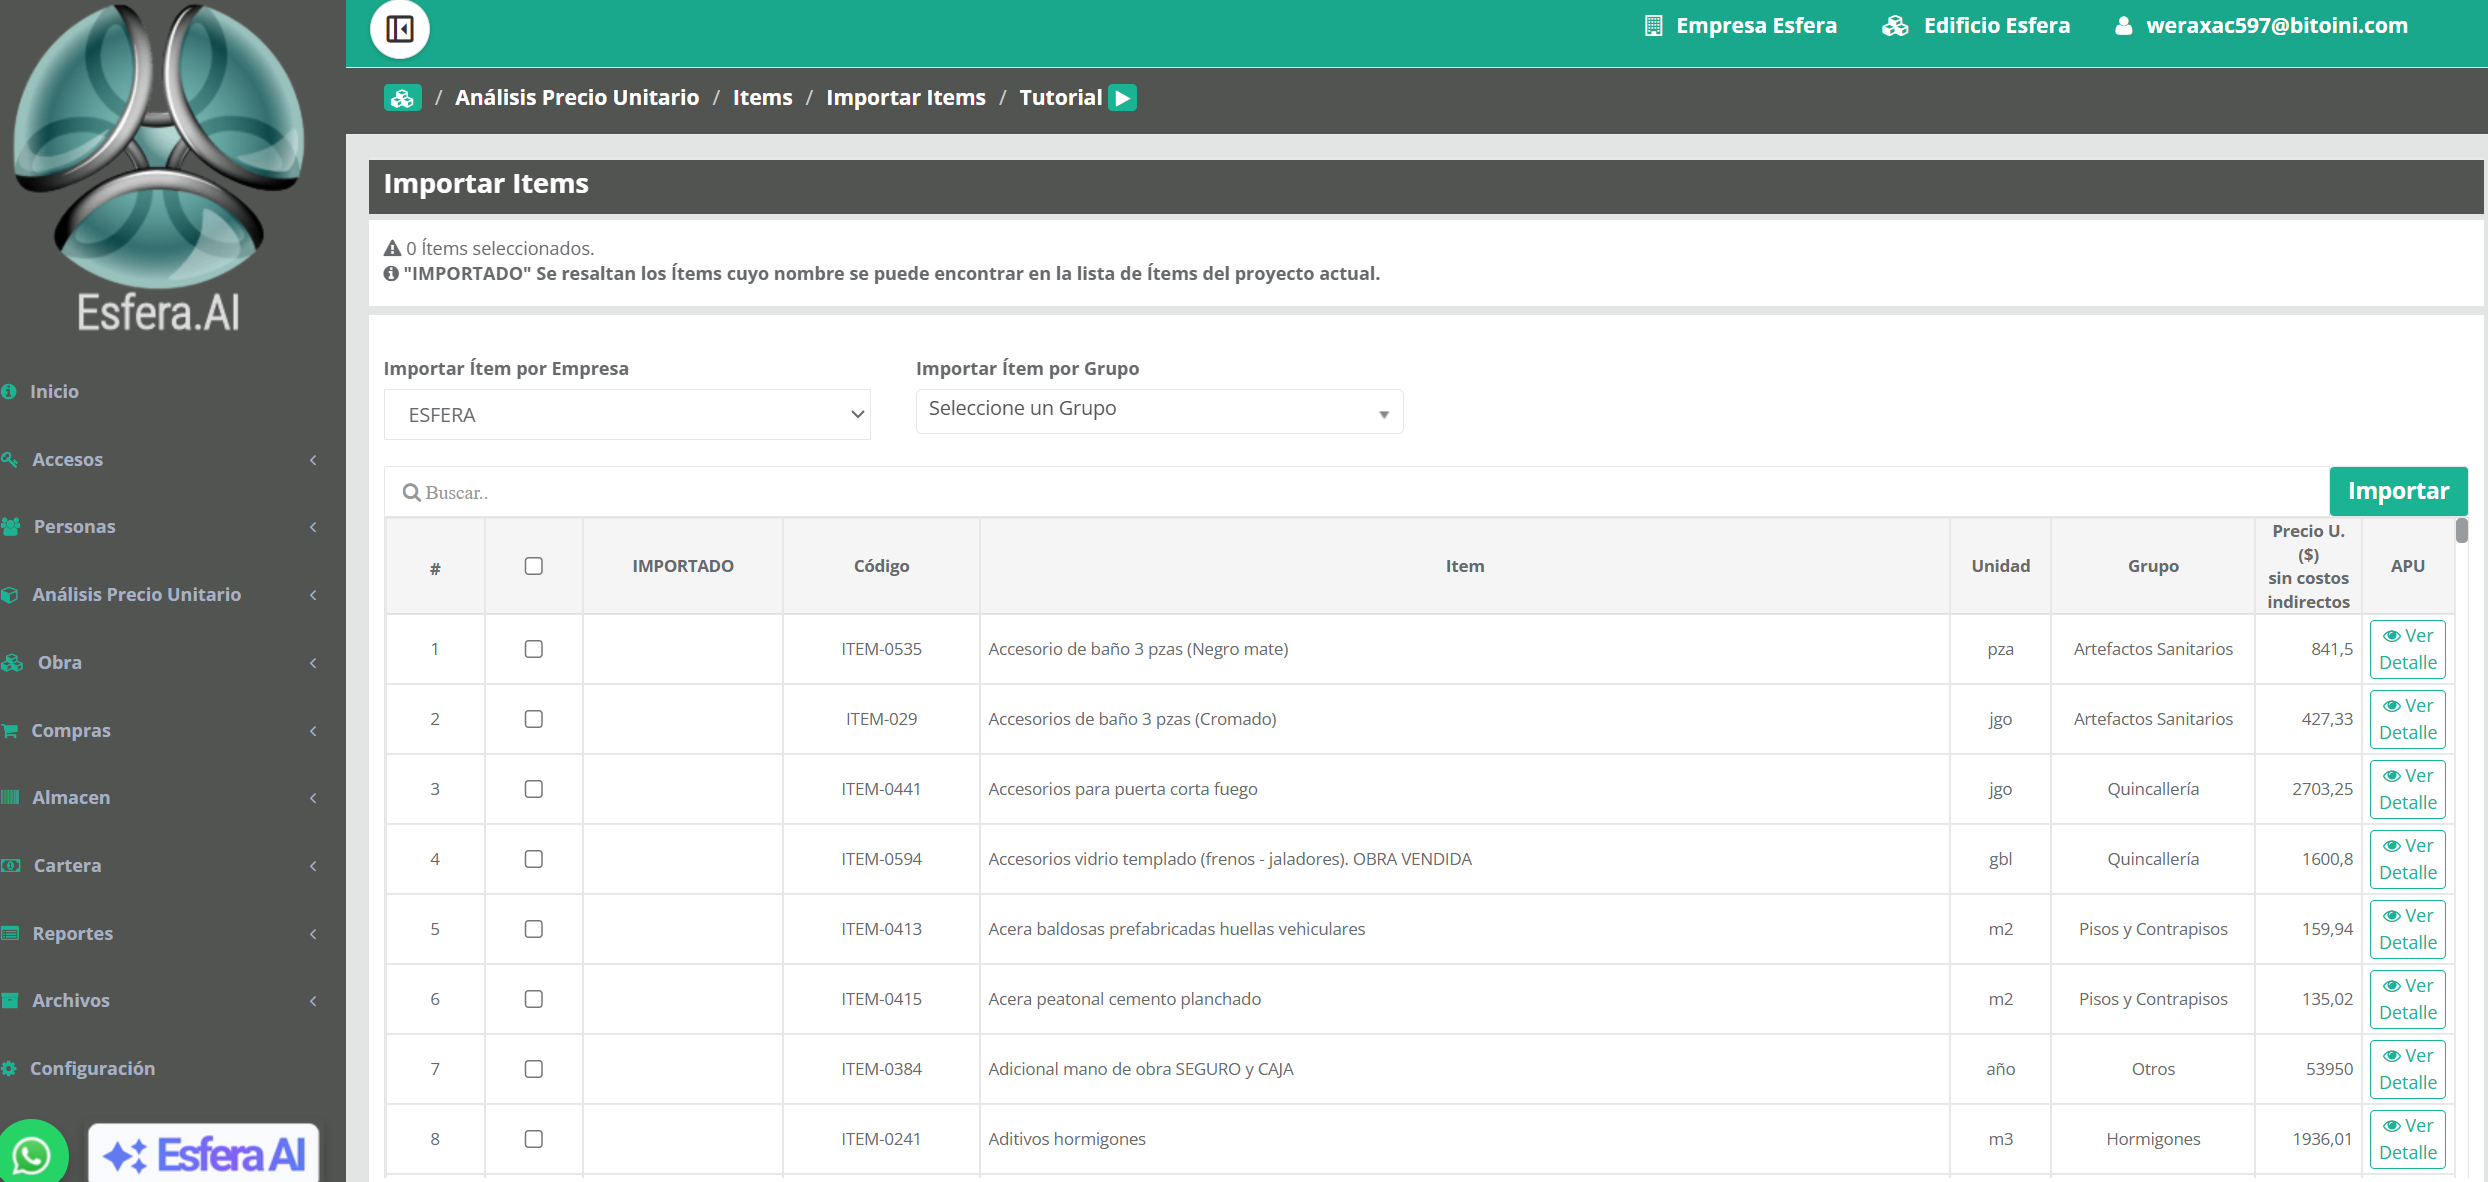Go to Configuración in the sidebar

point(93,1069)
